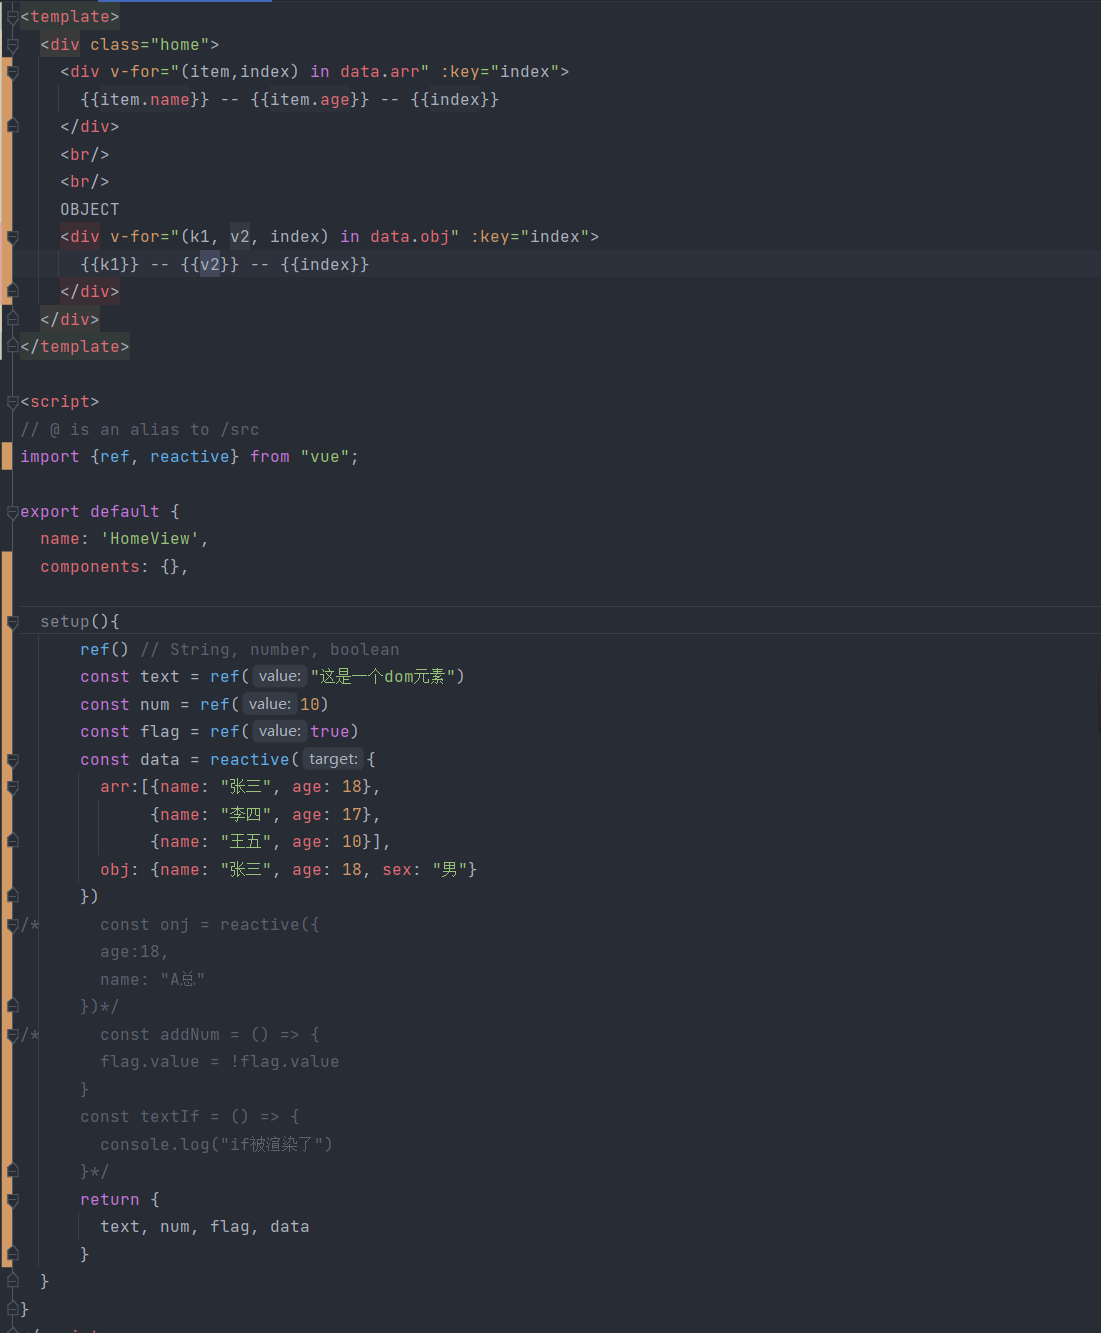The height and width of the screenshot is (1333, 1101).
Task: Click 'HomeView' name string
Action: point(150,539)
